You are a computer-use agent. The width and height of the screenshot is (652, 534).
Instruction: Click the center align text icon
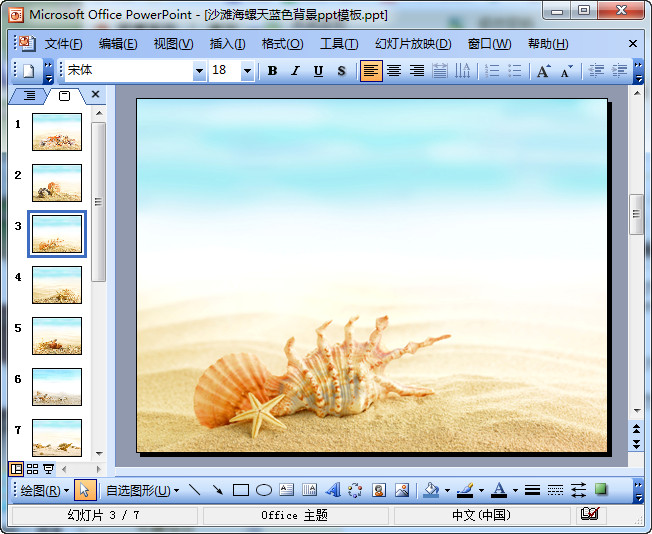click(394, 71)
